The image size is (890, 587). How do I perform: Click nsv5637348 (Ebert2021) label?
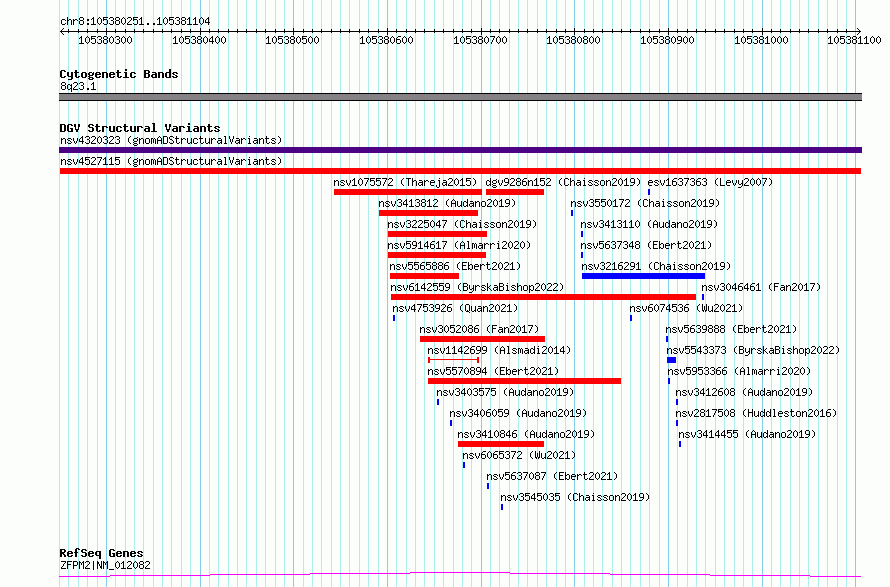point(646,245)
